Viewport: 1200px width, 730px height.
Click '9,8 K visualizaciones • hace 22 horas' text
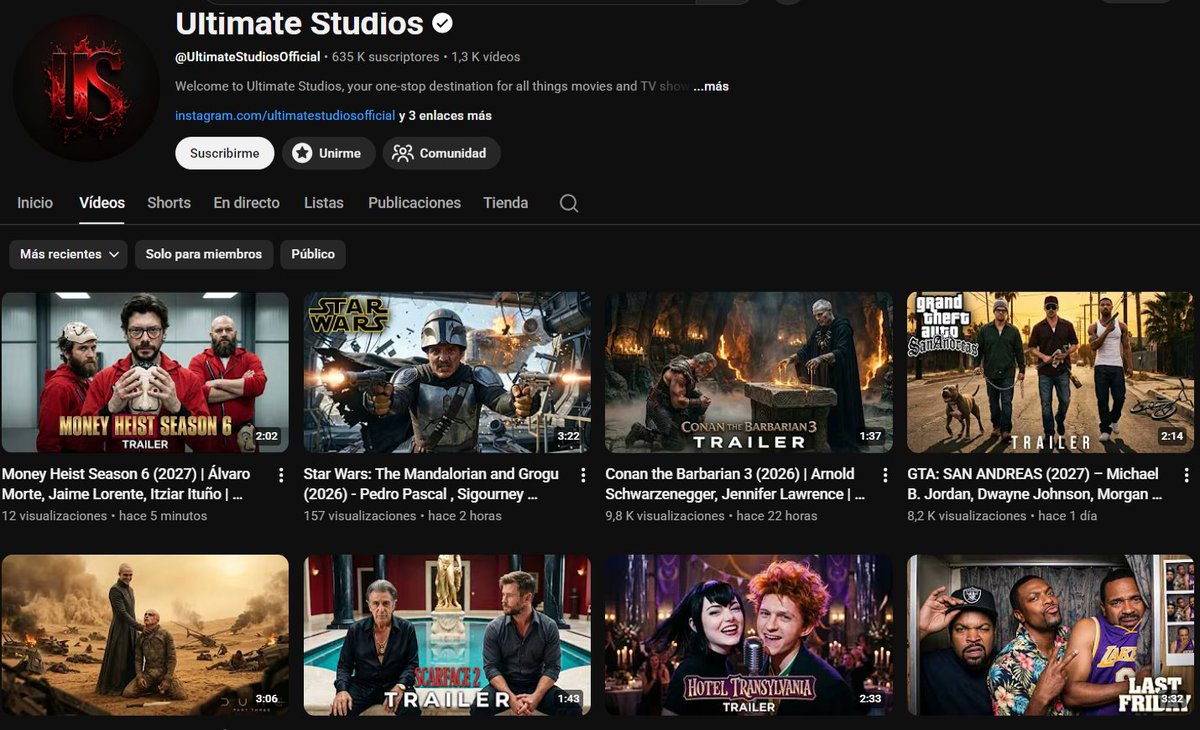(x=712, y=516)
